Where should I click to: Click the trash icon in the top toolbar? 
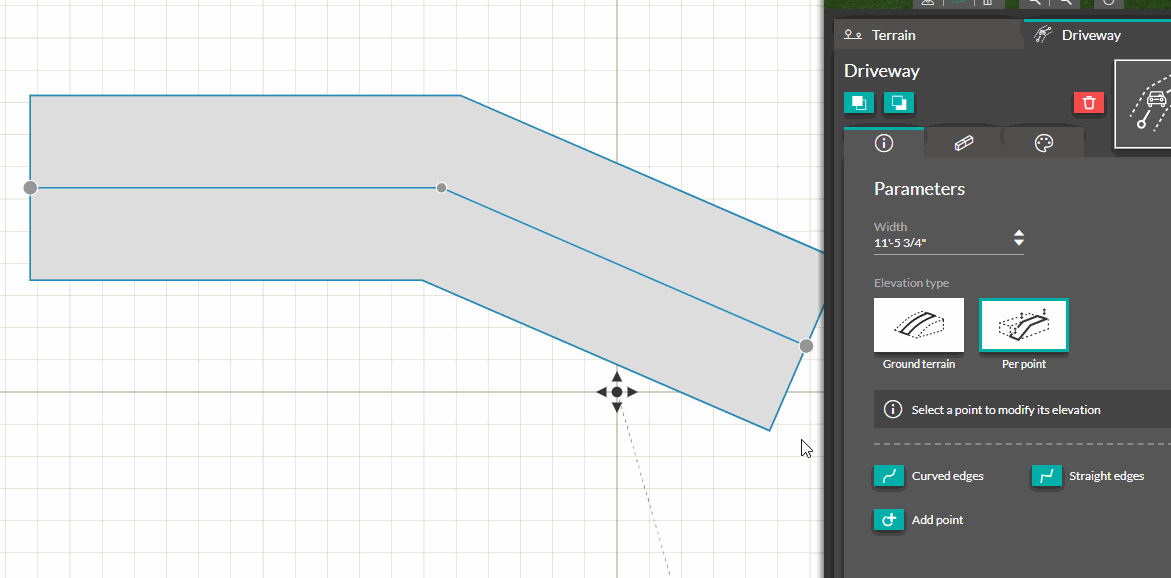pos(988,4)
